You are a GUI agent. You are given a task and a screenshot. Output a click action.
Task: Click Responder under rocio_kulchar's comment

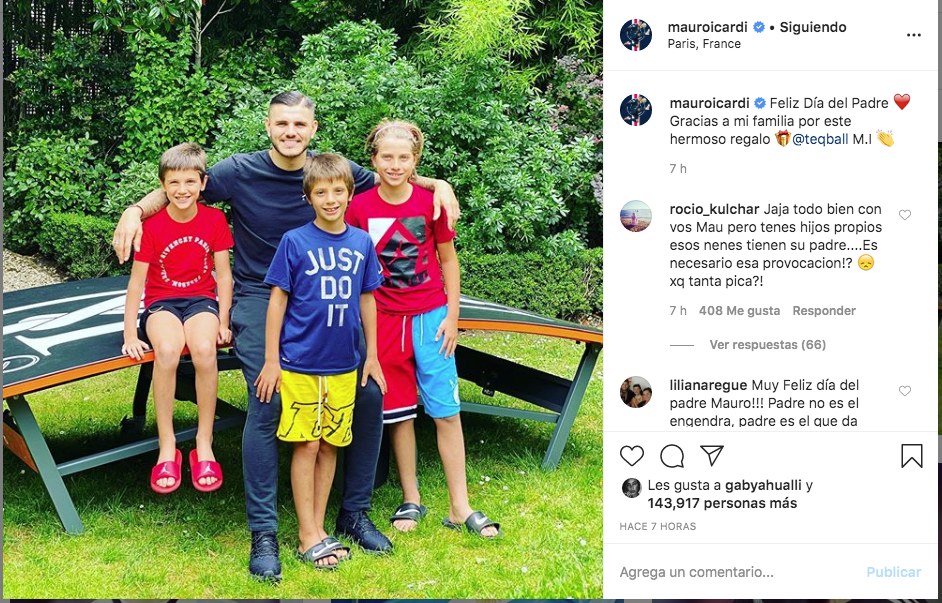tap(824, 311)
